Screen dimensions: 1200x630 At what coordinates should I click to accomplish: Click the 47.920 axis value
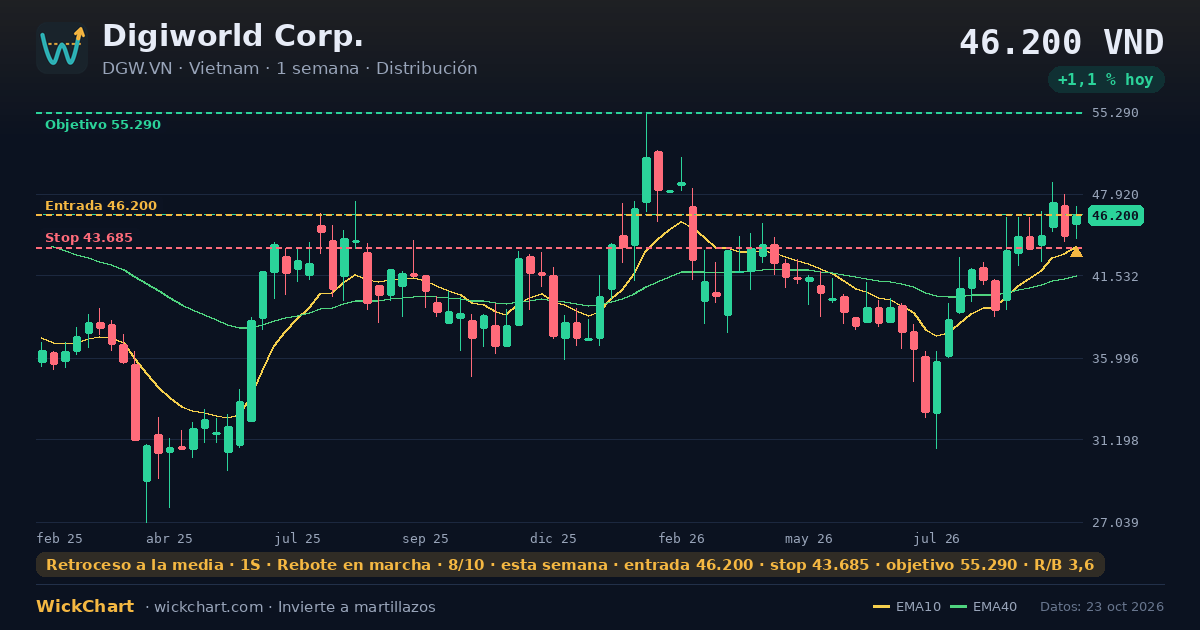(x=1115, y=195)
